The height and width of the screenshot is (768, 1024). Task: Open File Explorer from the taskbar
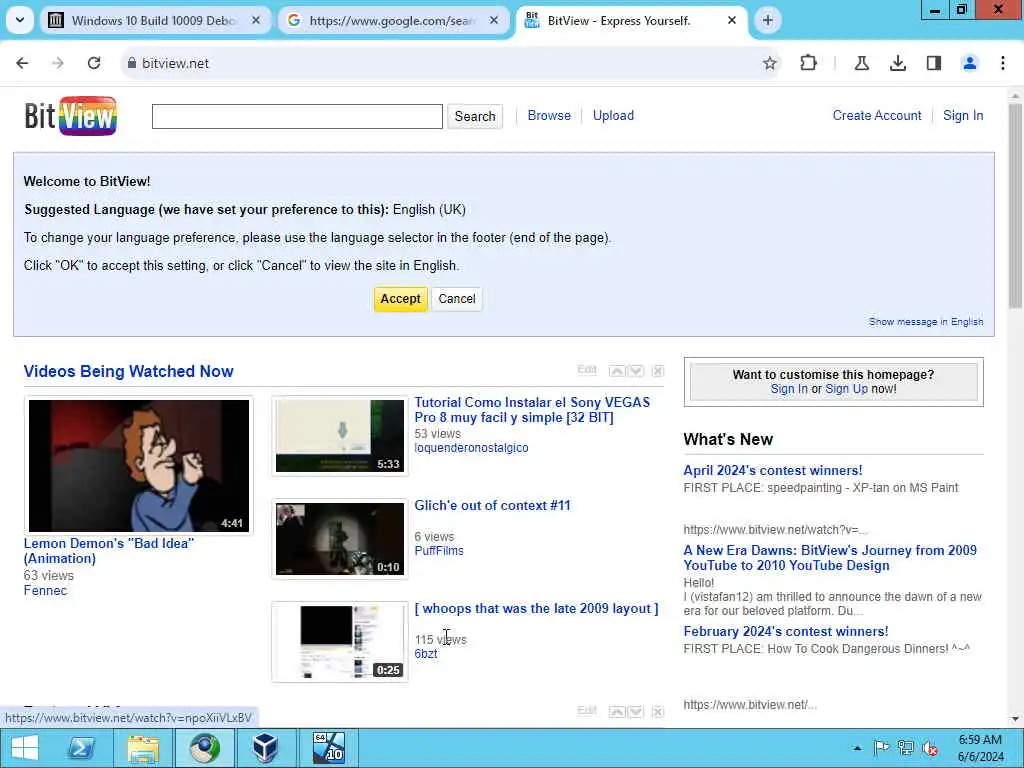[143, 748]
